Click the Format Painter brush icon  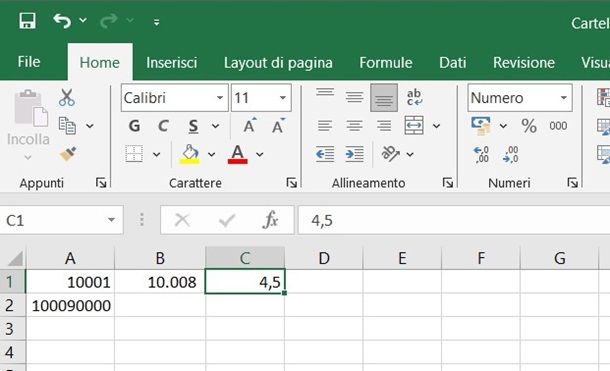[x=68, y=154]
